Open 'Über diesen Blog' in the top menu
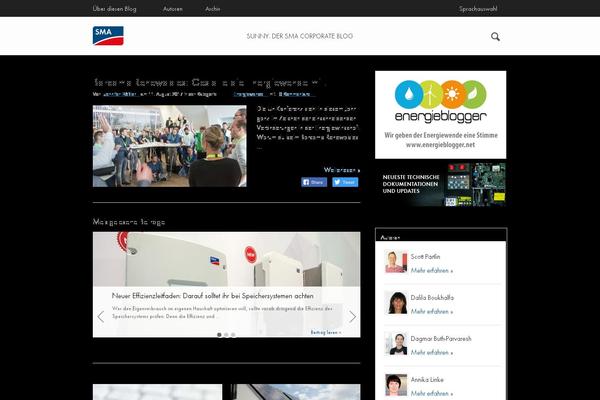 (x=113, y=8)
